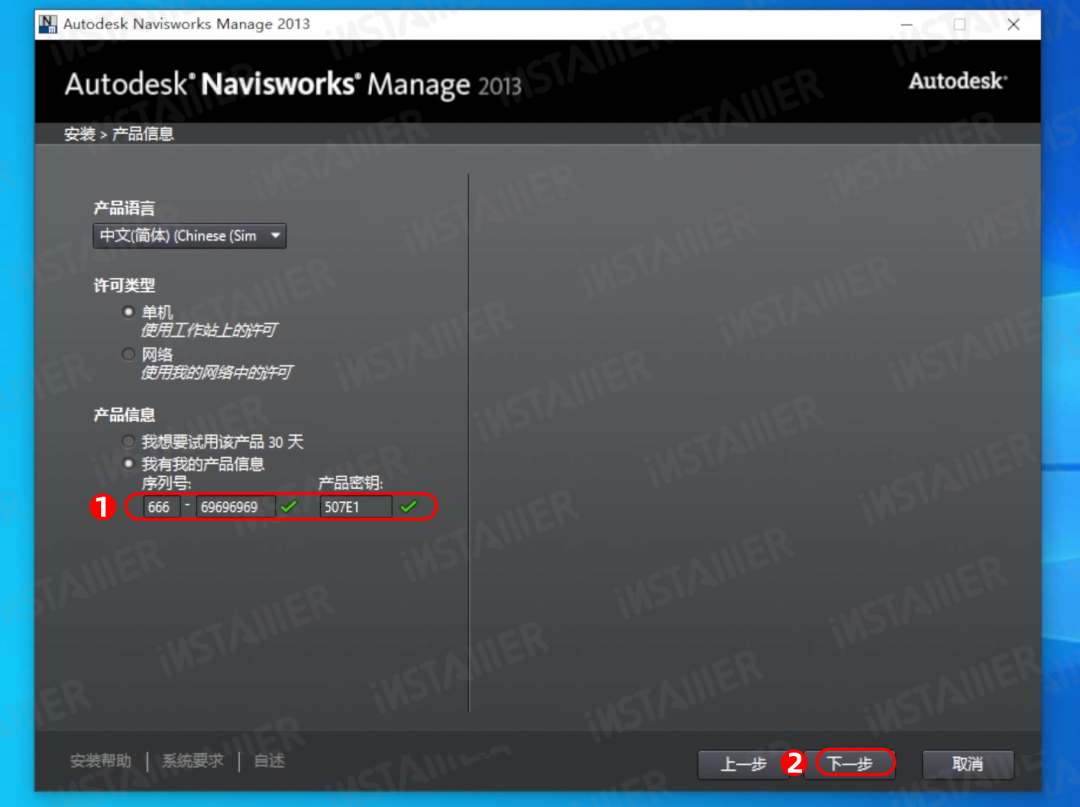Minimize the Navisworks installer window
Screen dimensions: 1080x807
[x=906, y=24]
